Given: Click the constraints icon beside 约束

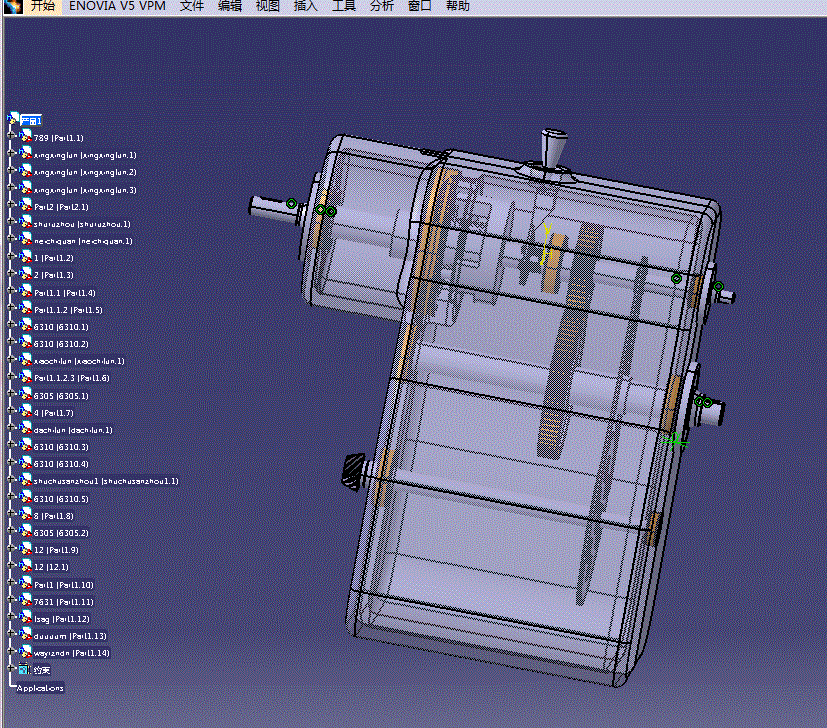Looking at the screenshot, I should [24, 669].
